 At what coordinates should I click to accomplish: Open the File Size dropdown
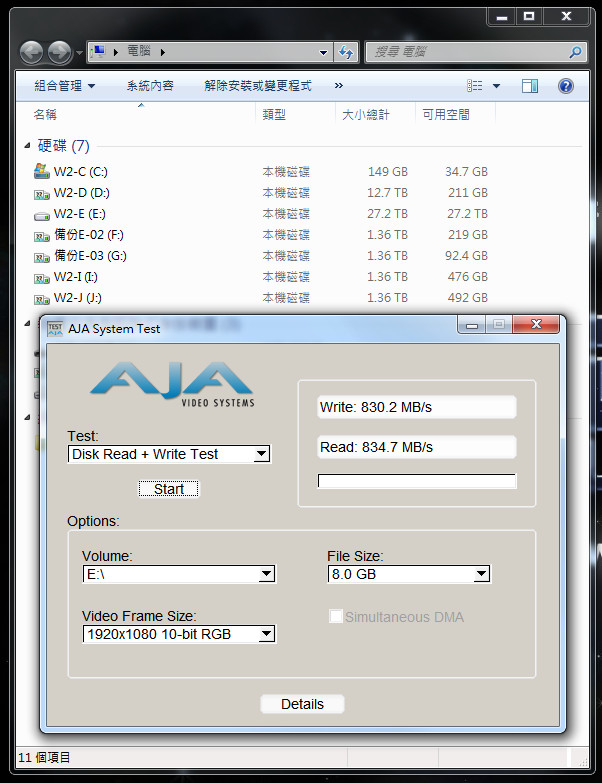(409, 574)
